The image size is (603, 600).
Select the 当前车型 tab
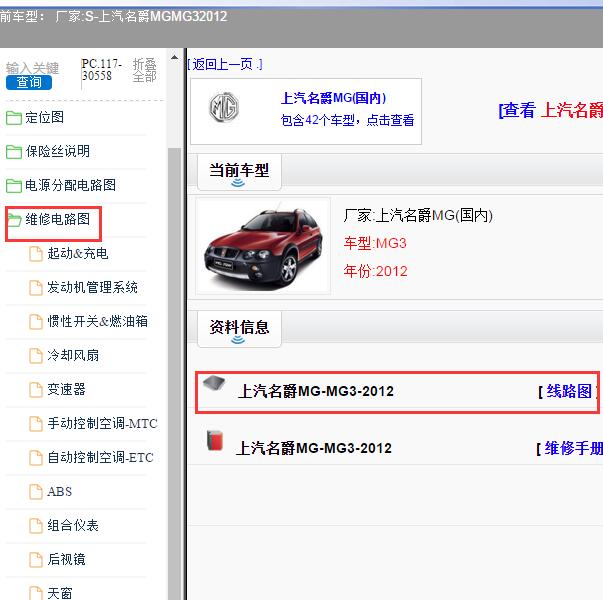coord(239,172)
